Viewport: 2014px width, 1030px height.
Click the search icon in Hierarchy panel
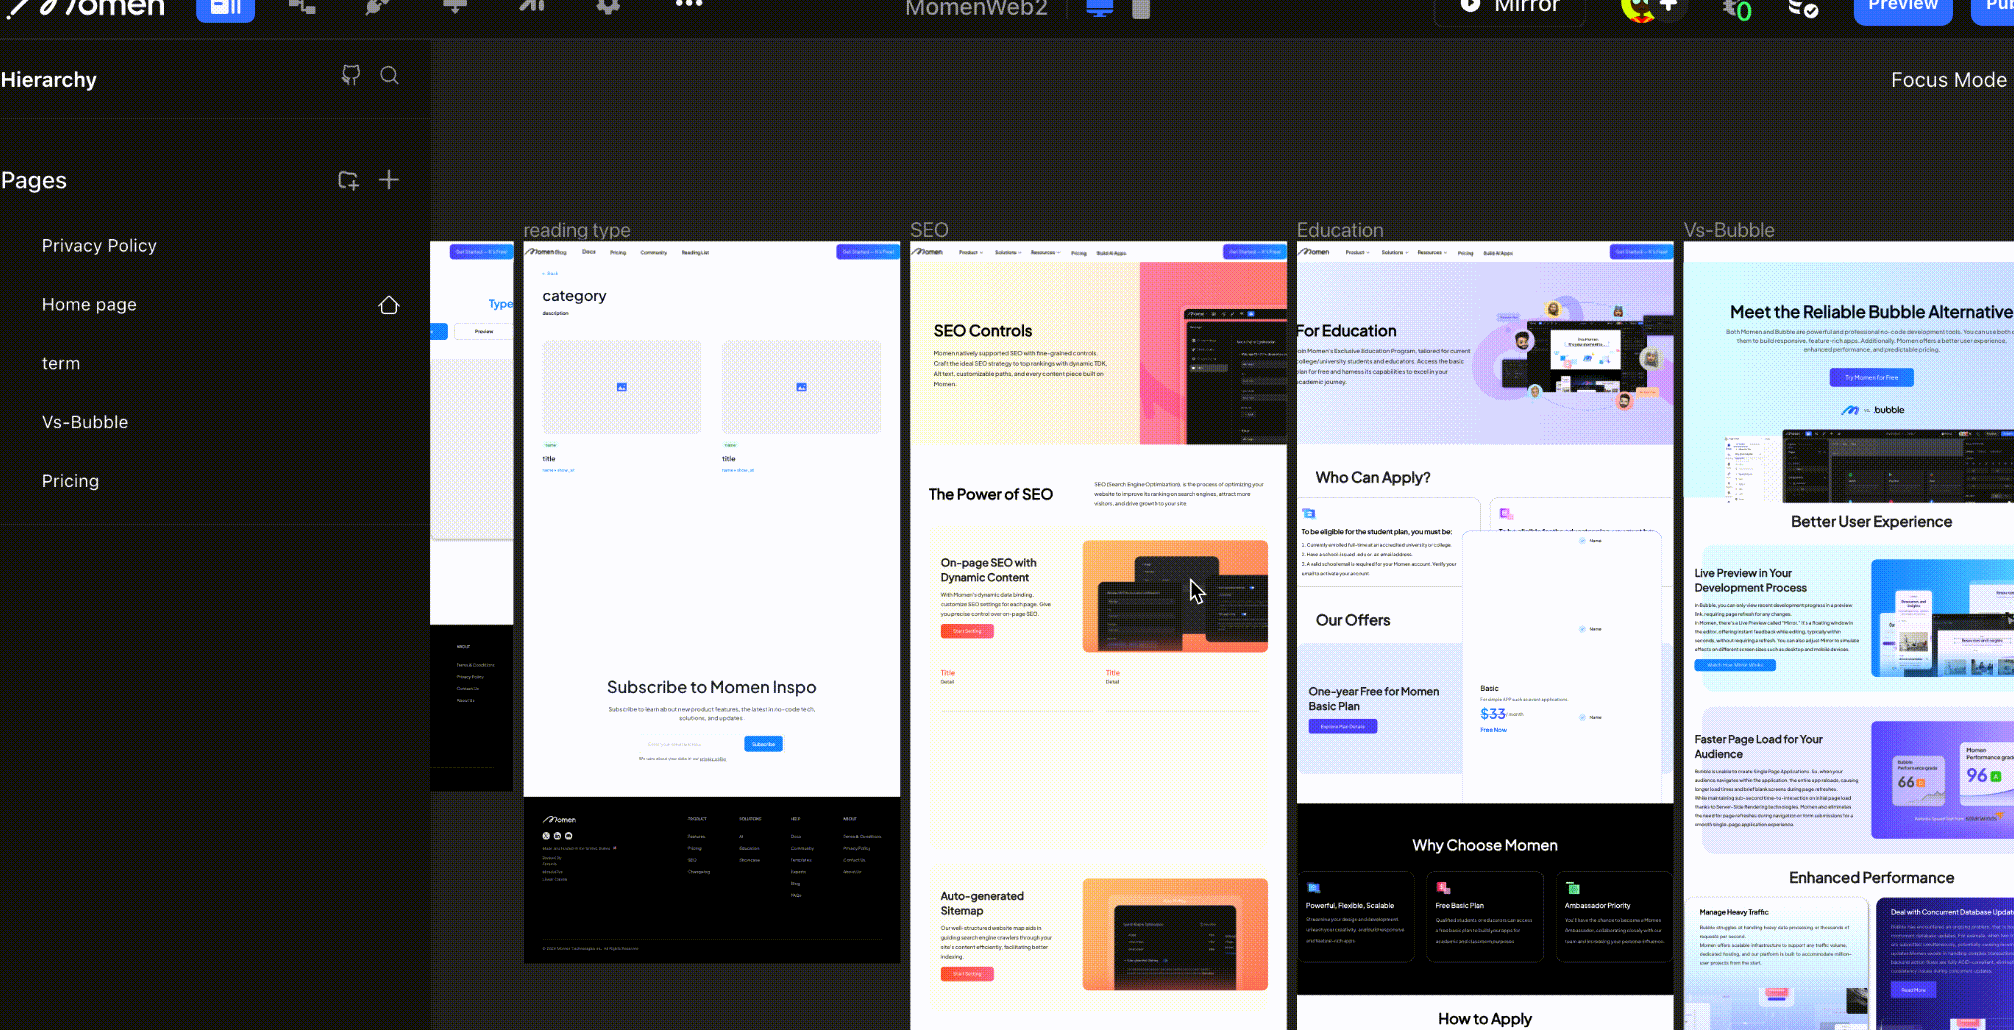pos(390,76)
